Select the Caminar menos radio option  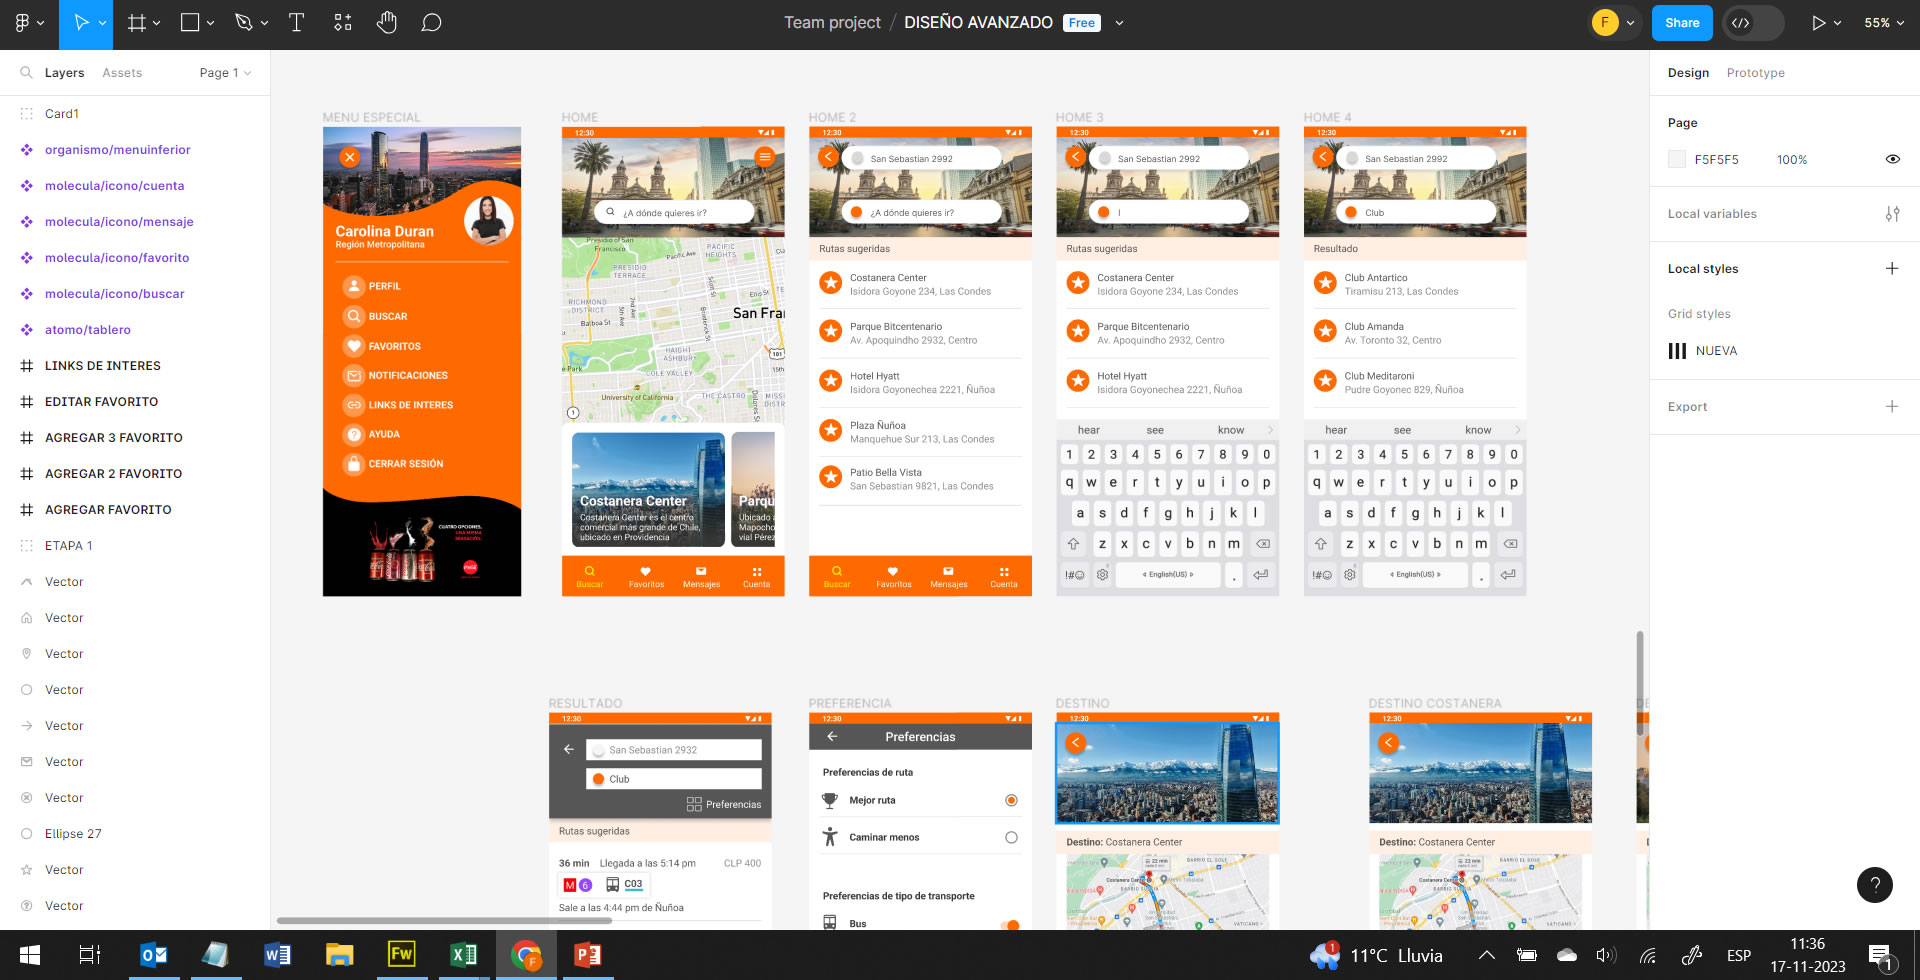(x=1011, y=838)
